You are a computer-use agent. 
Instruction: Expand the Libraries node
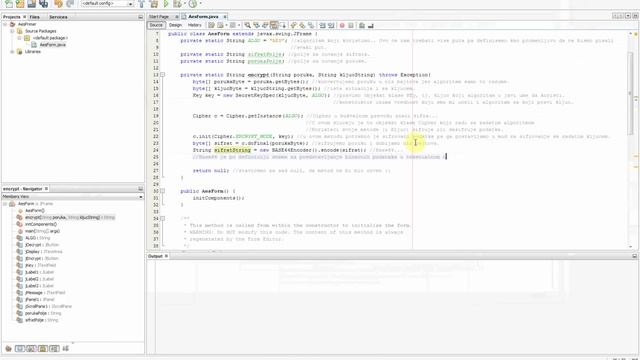pyautogui.click(x=12, y=52)
